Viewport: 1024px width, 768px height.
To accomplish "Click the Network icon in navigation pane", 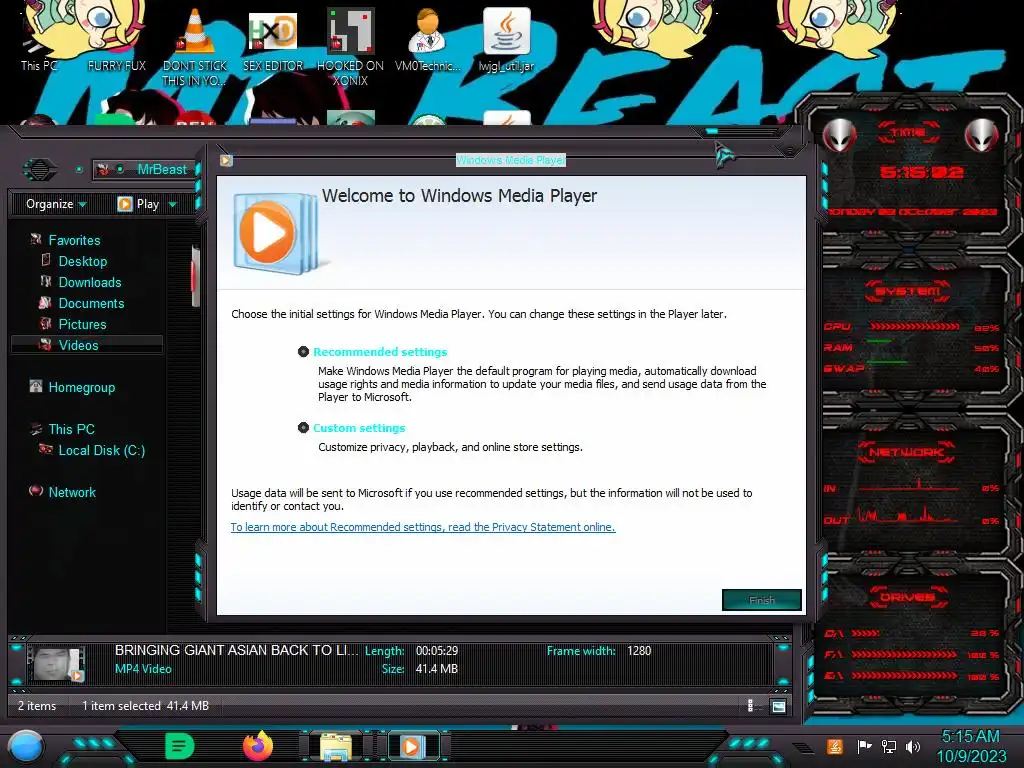I will tap(36, 491).
